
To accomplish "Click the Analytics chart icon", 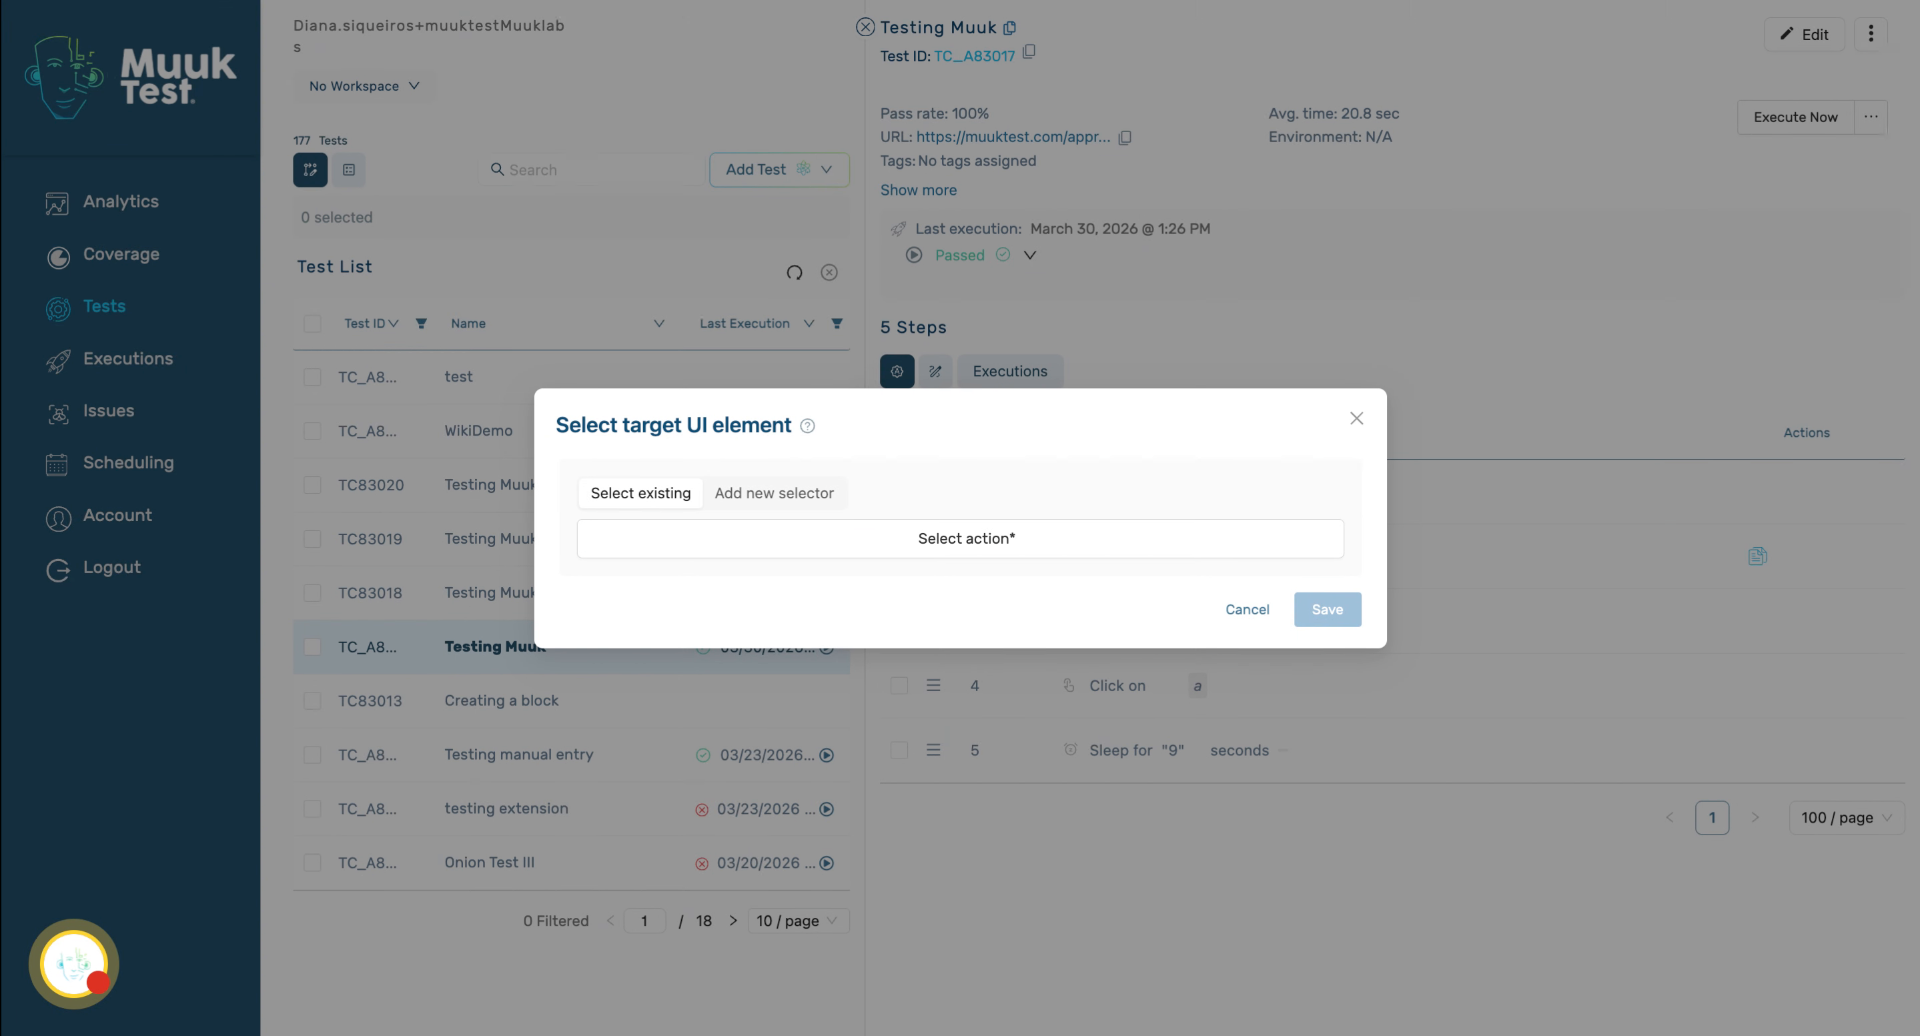I will click(x=57, y=204).
